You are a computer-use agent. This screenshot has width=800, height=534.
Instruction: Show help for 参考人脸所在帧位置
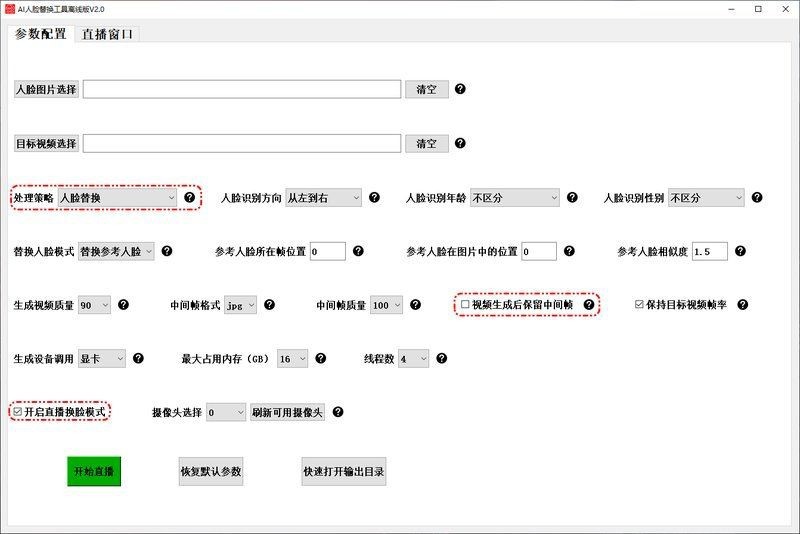pyautogui.click(x=358, y=251)
